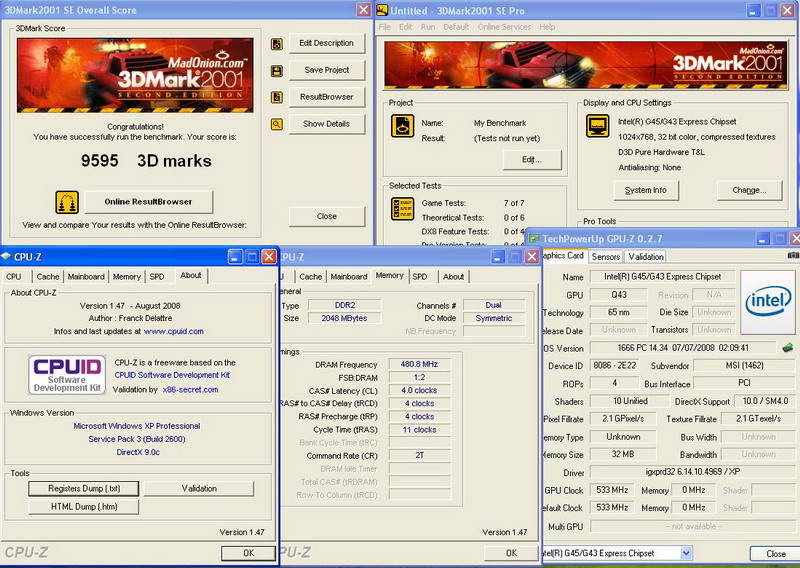
Task: Click the Validation button in CPU-Z Tools
Action: click(199, 489)
